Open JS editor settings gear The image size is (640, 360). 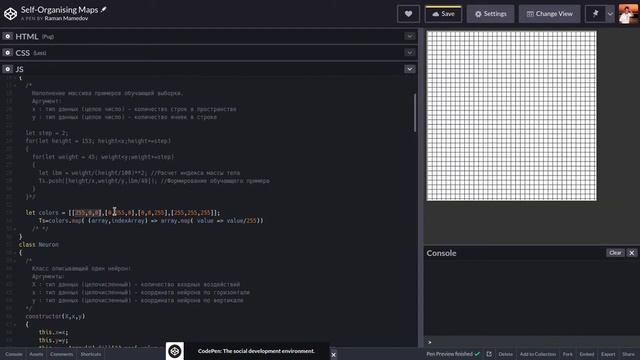pos(7,69)
